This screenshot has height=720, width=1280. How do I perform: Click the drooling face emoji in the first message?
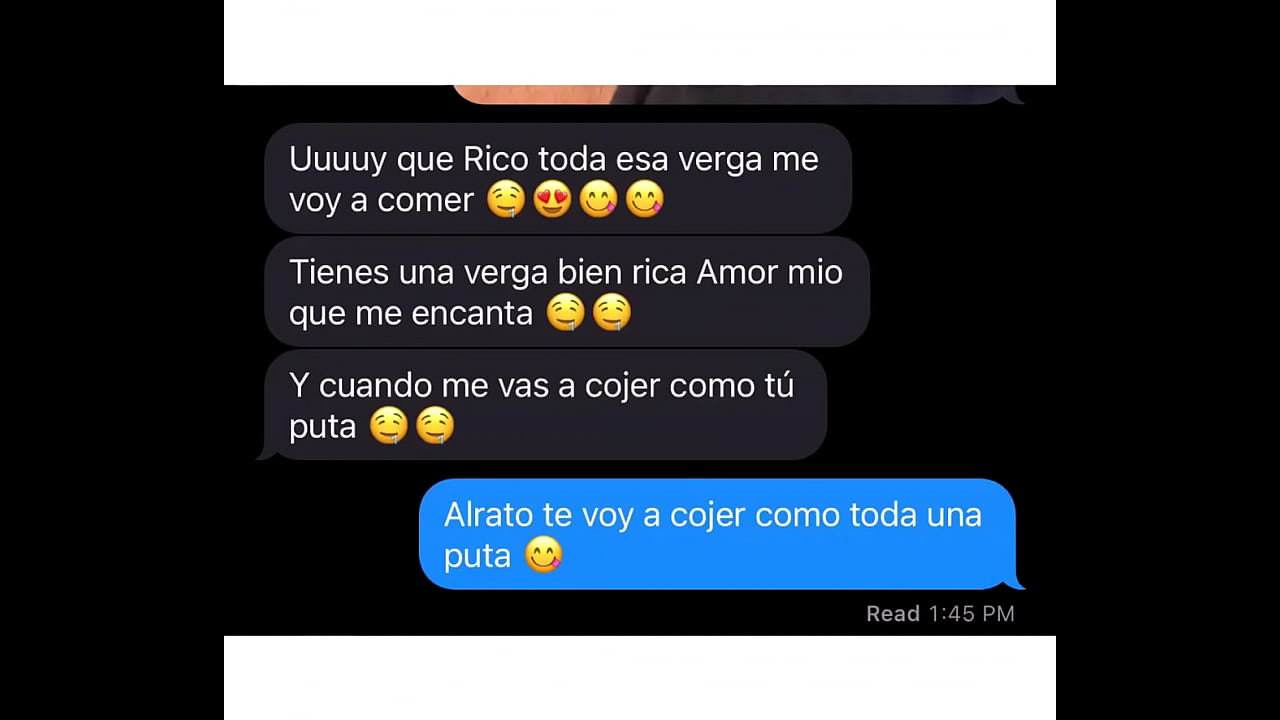tap(506, 200)
